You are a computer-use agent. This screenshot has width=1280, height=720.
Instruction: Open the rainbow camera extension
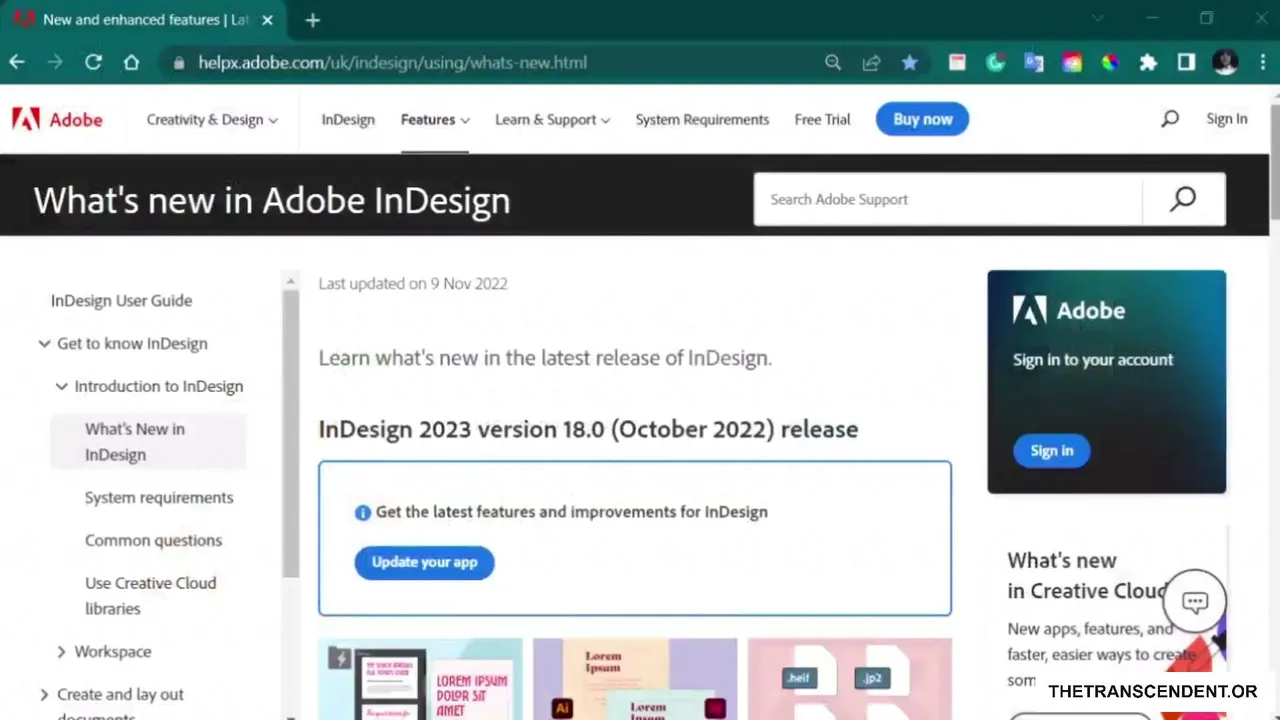[x=1072, y=62]
